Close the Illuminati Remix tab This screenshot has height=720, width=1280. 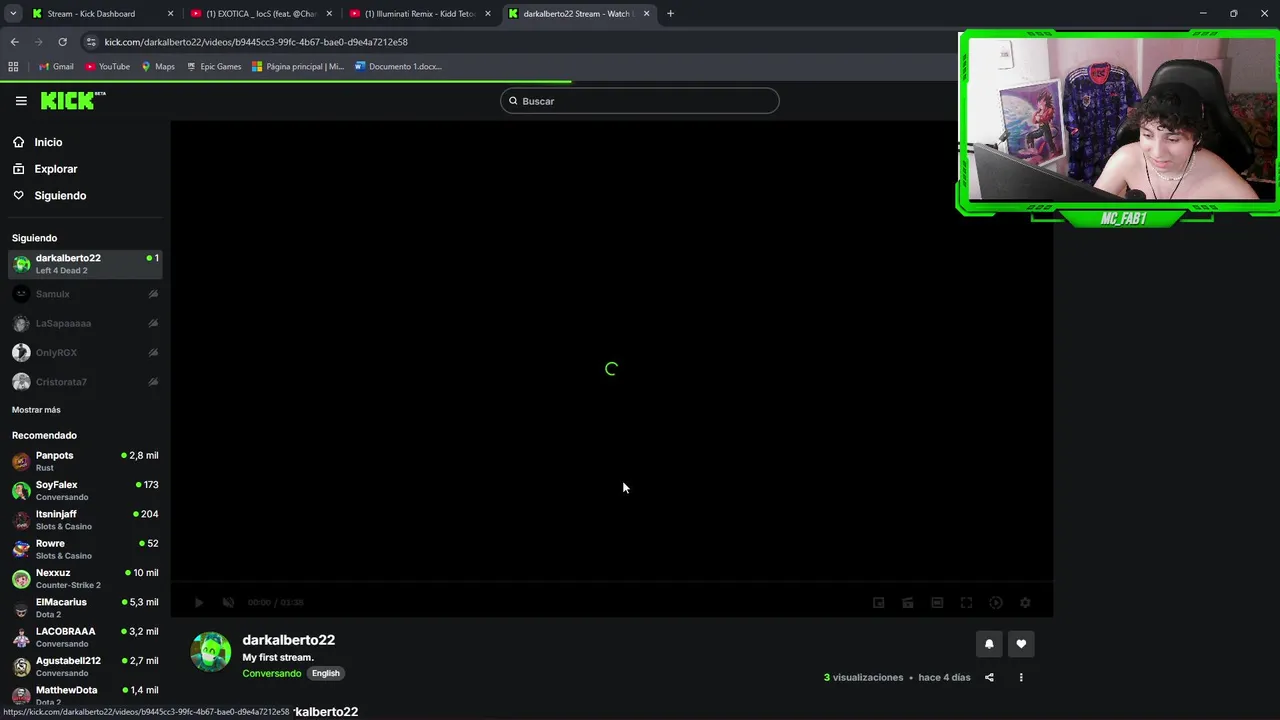[488, 14]
